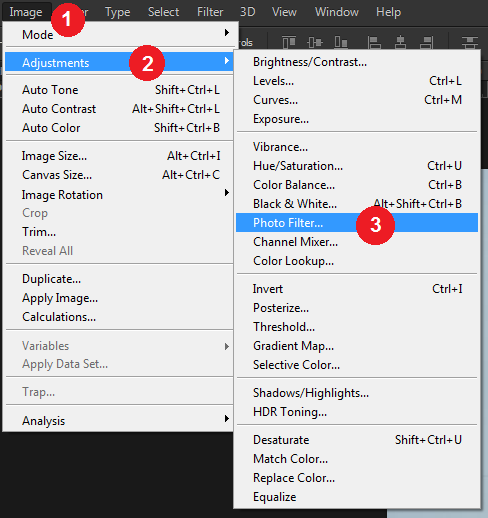The width and height of the screenshot is (488, 518).
Task: Click the Align top edges icon
Action: [289, 43]
